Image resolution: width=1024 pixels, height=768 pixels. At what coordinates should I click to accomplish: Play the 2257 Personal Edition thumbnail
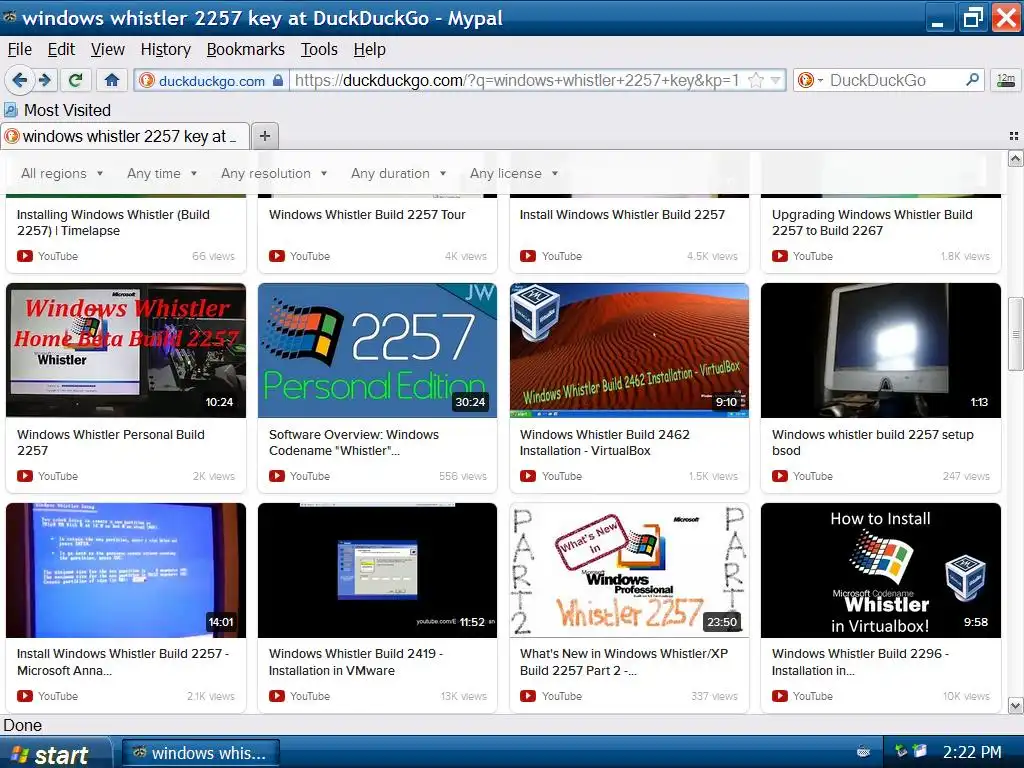377,350
